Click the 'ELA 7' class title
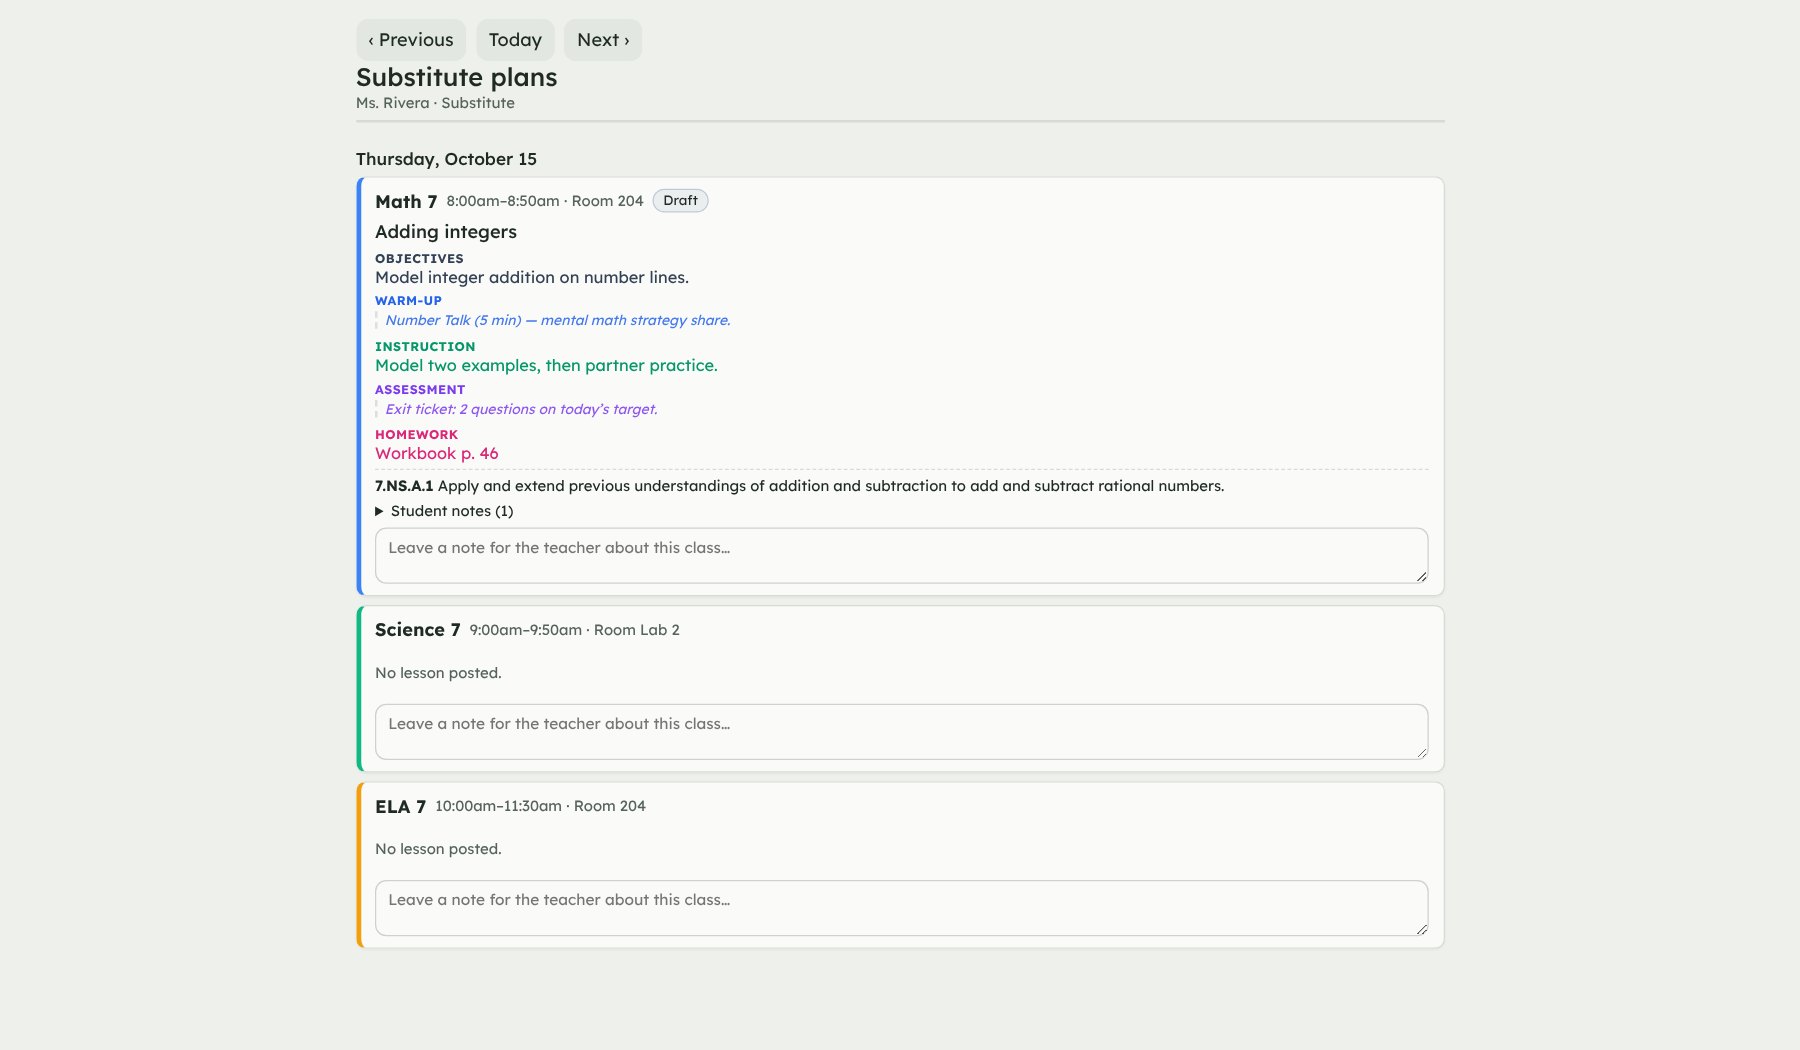Screen dimensions: 1800x1050 400,806
